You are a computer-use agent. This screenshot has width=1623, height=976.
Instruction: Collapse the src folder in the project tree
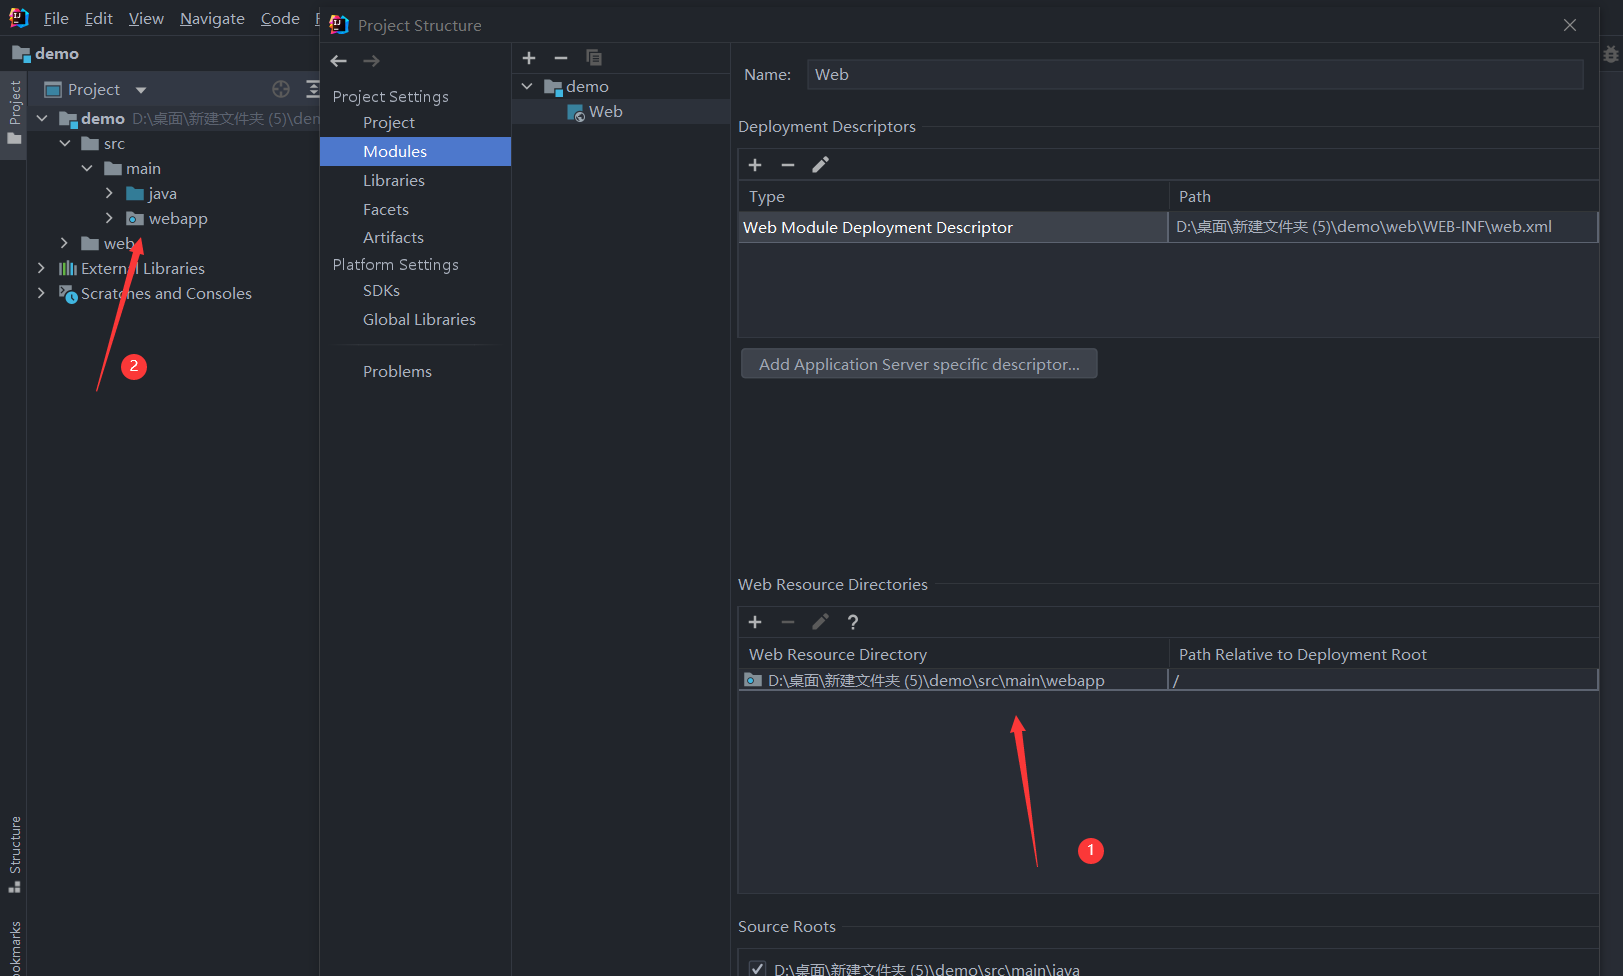[65, 143]
